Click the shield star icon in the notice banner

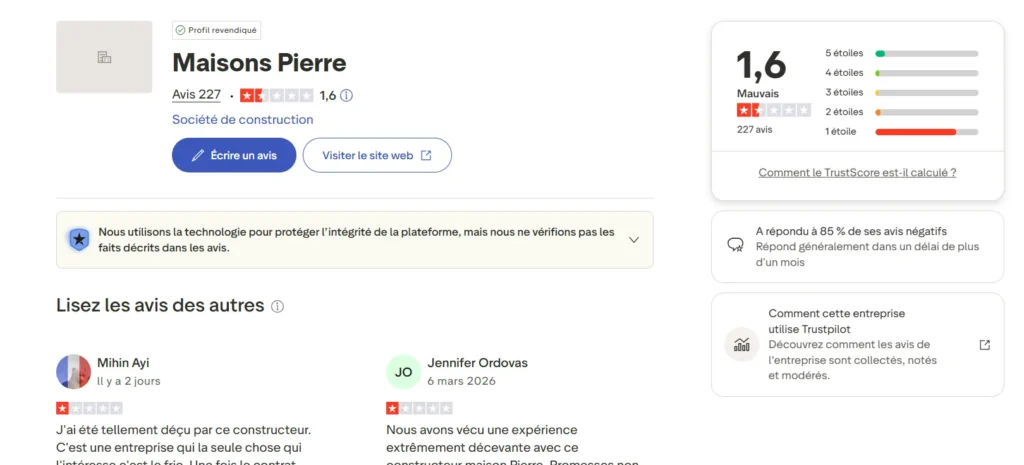tap(78, 239)
